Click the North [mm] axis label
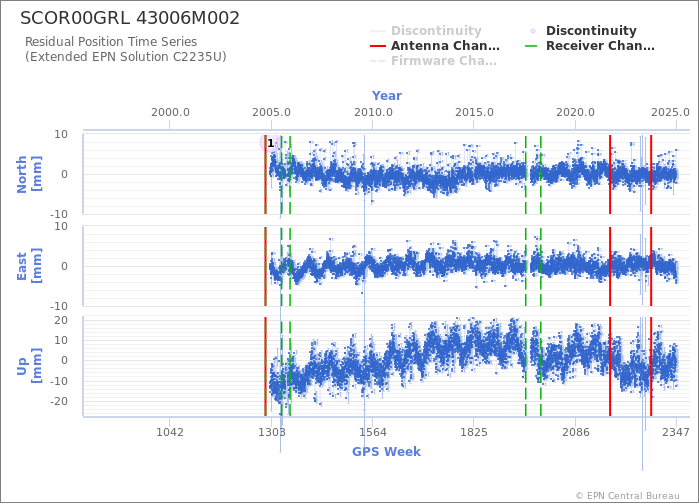700x504 pixels. [29, 174]
